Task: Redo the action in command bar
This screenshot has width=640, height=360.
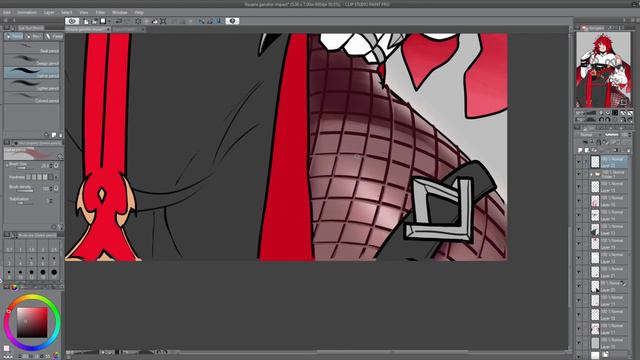Action: (x=127, y=21)
